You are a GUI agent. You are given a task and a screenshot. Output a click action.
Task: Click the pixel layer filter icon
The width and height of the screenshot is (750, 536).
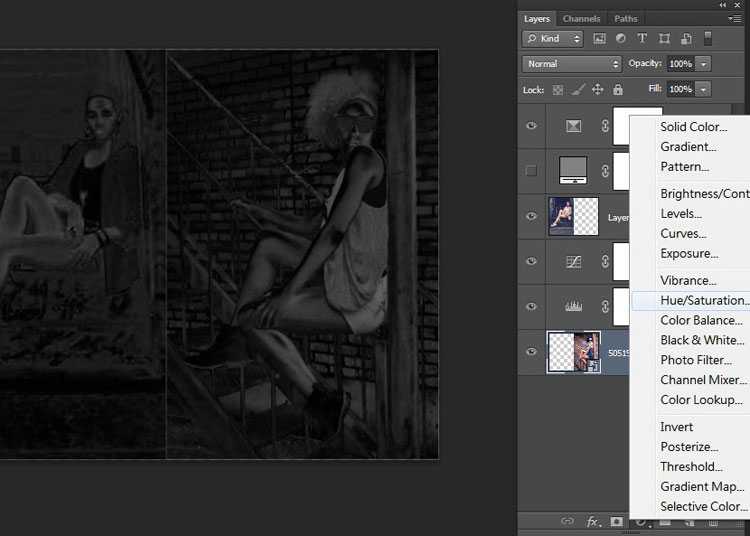(x=600, y=39)
